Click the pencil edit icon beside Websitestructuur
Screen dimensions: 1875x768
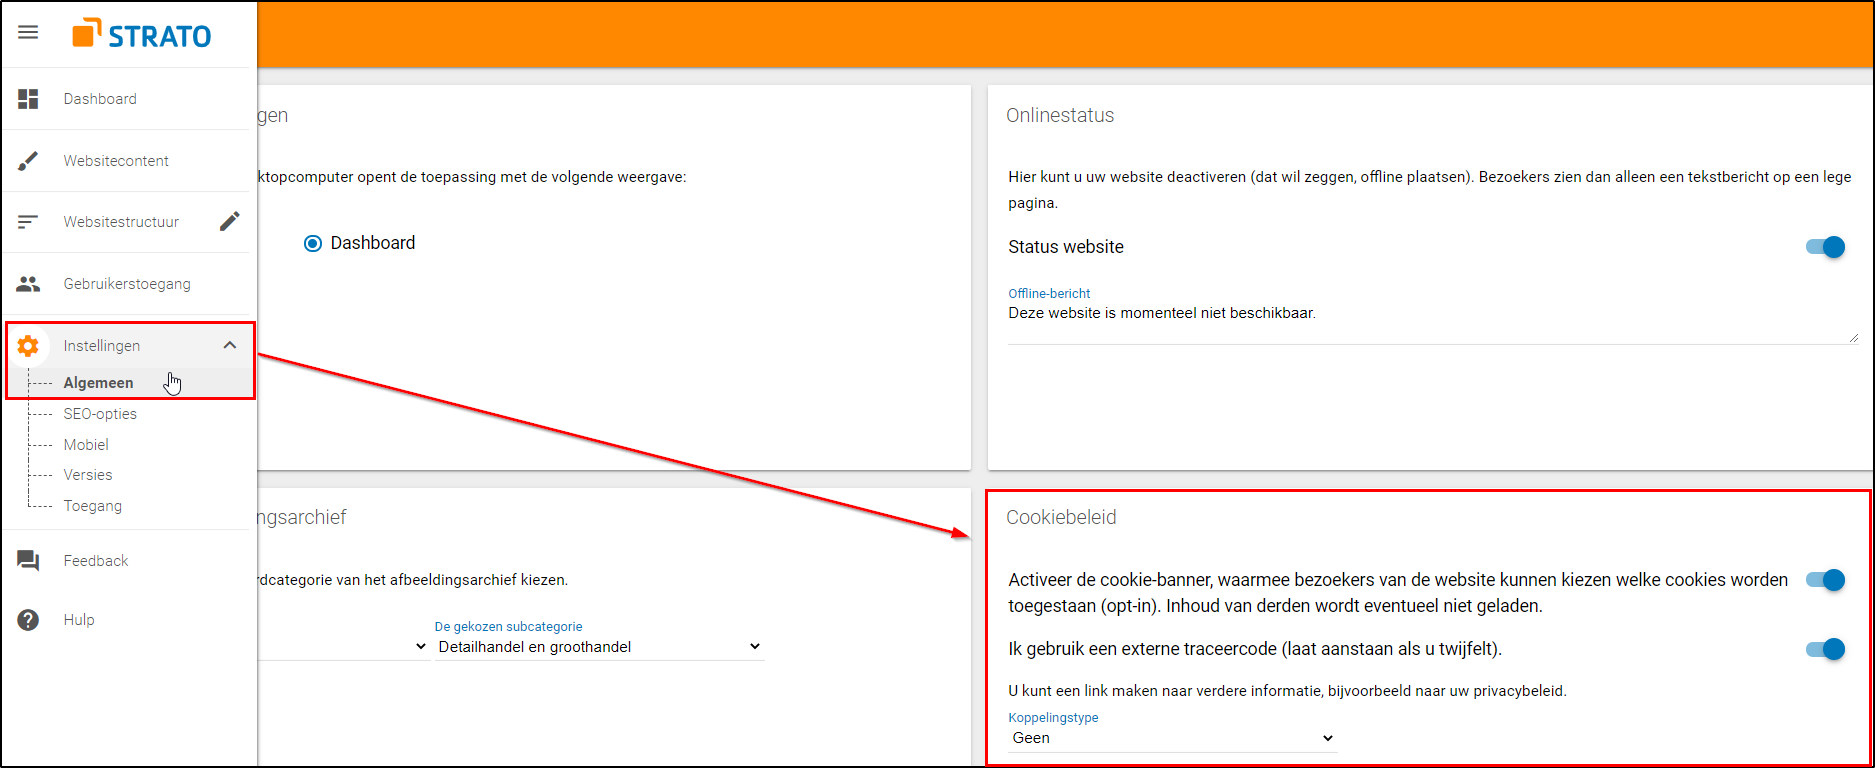(230, 222)
